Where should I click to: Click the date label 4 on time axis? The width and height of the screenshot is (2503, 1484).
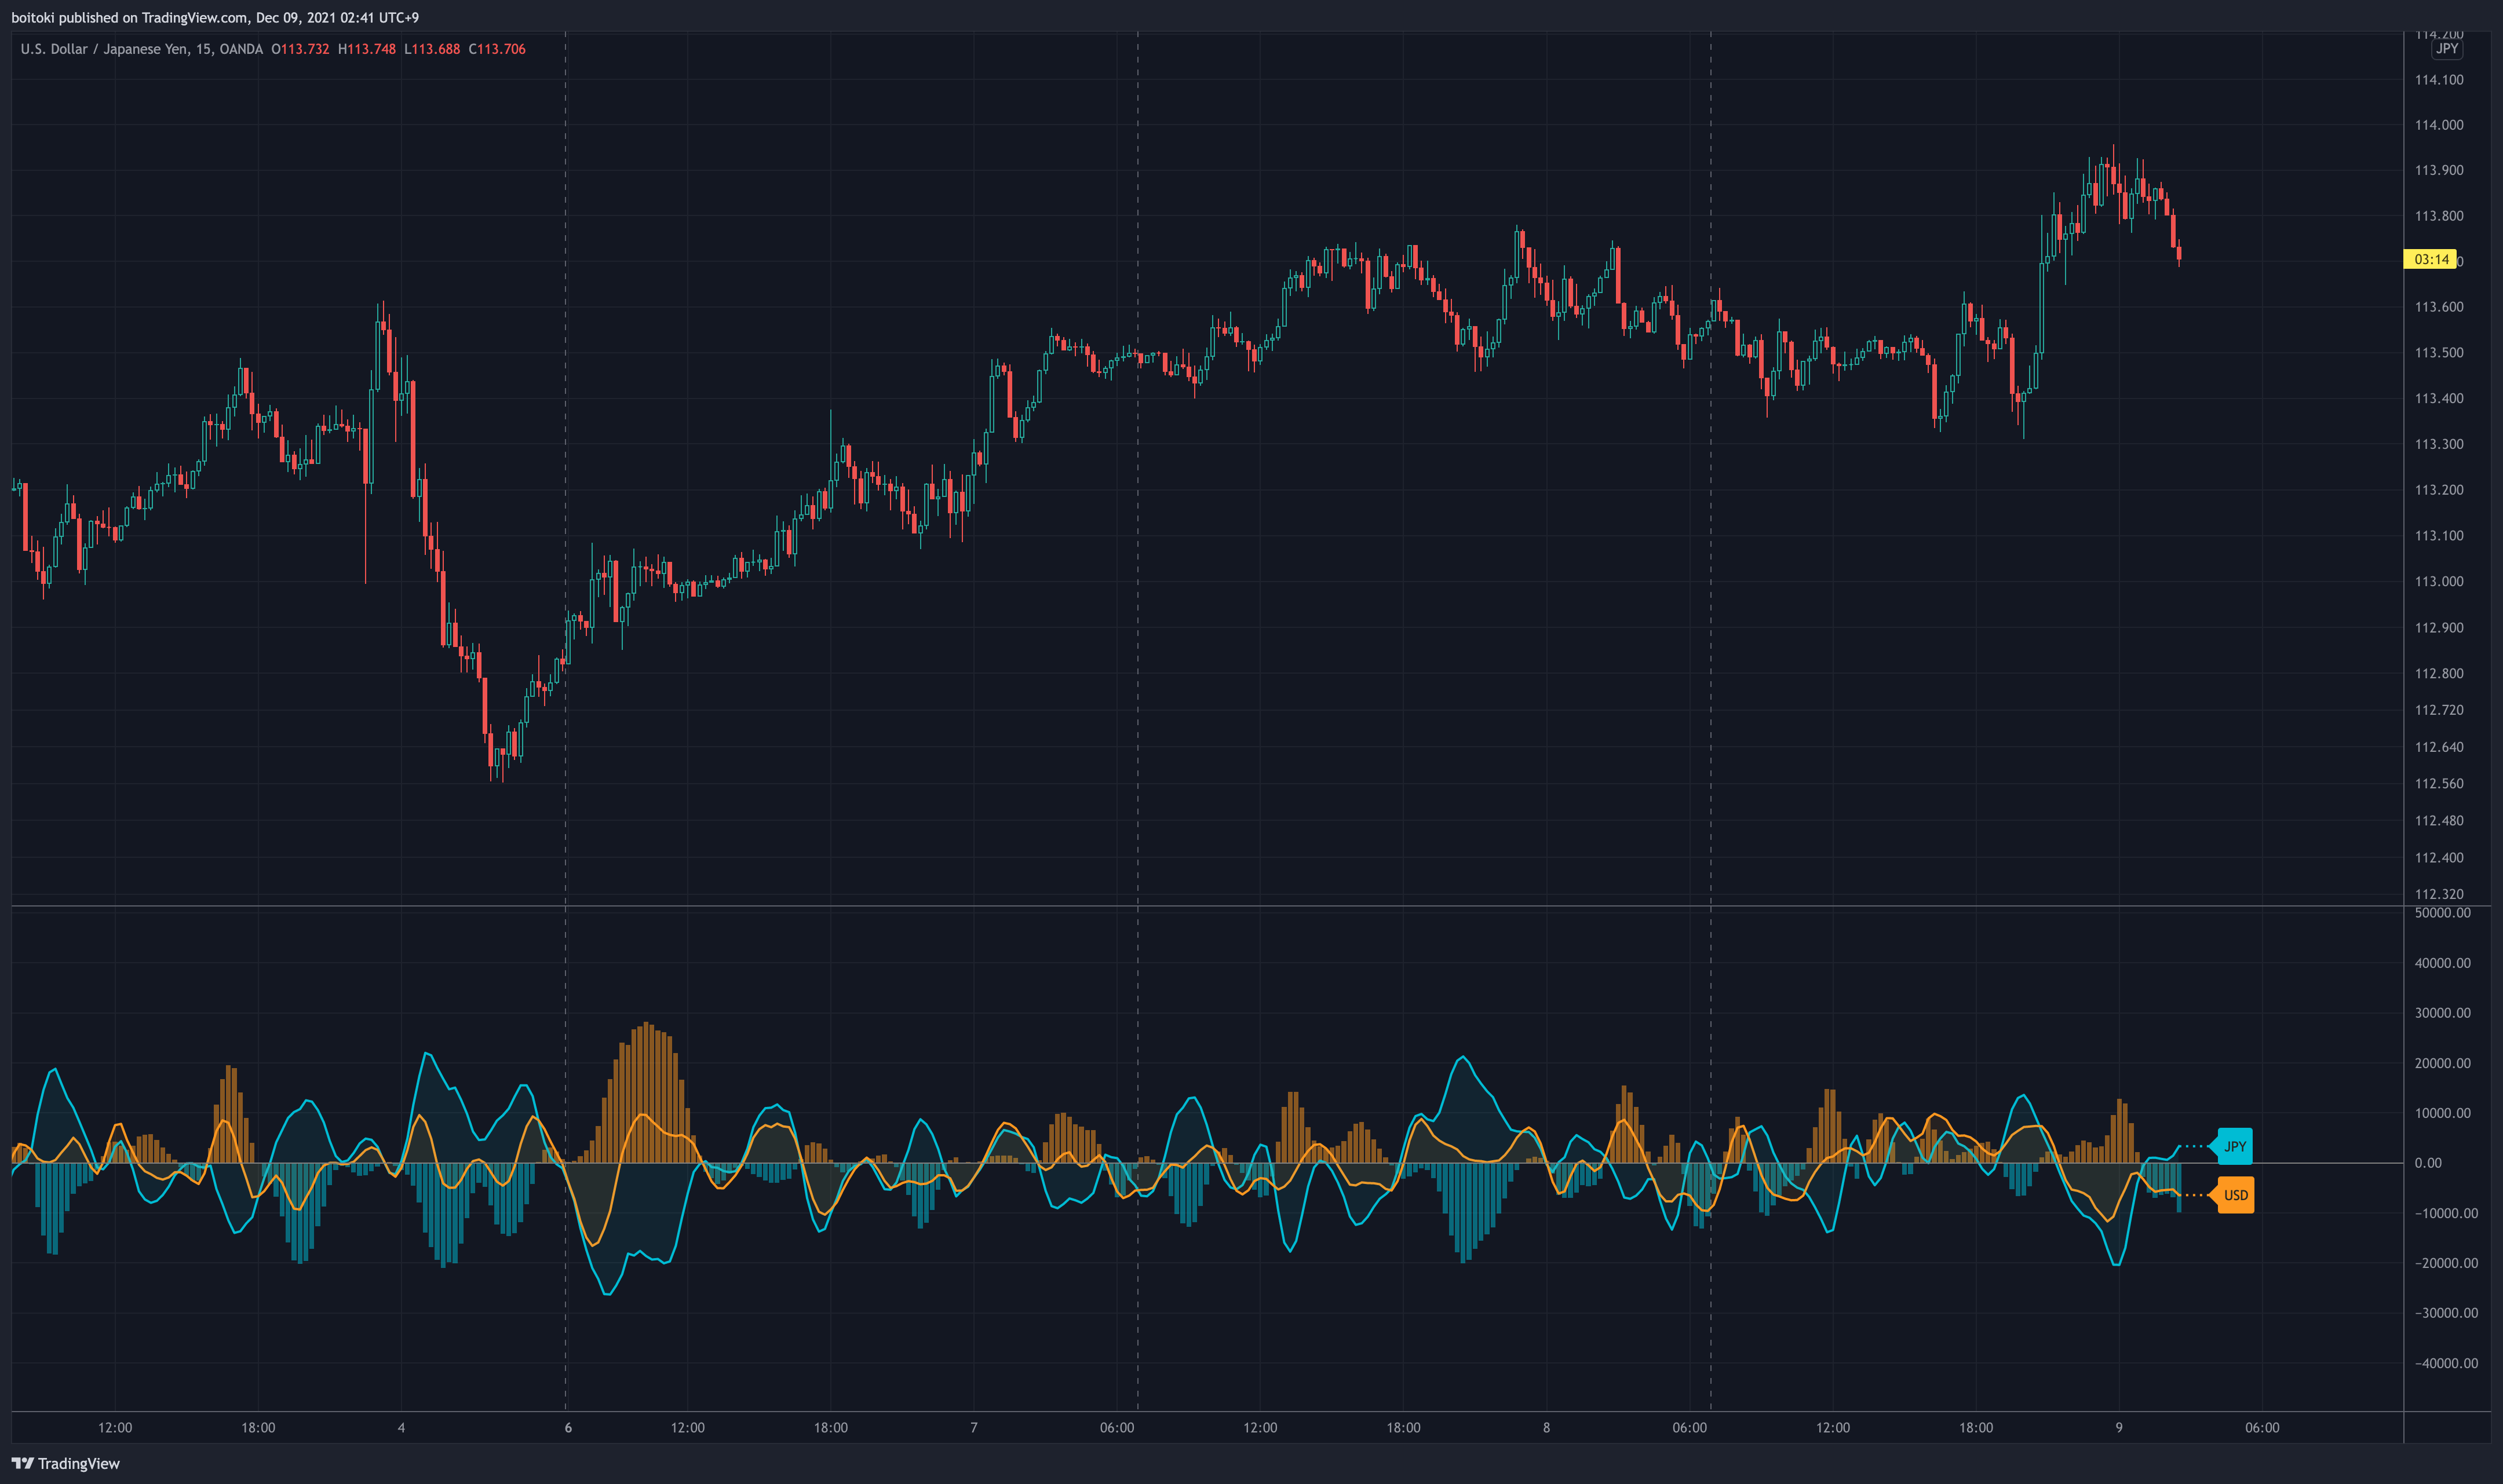pos(401,1427)
